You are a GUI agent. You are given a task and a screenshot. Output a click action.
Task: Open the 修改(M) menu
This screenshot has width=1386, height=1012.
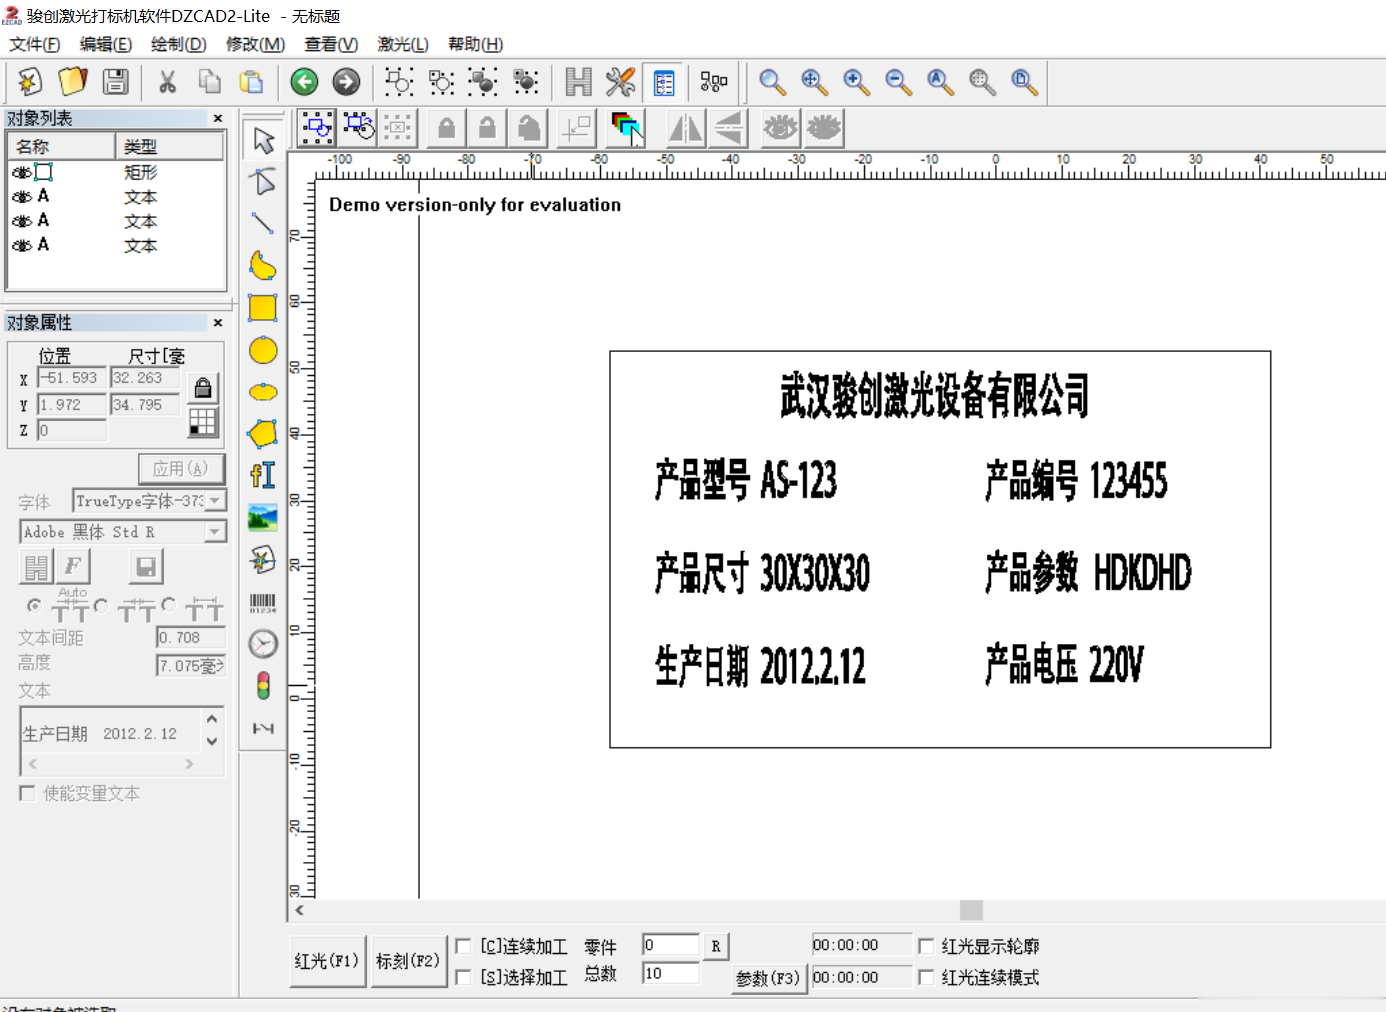coord(255,44)
